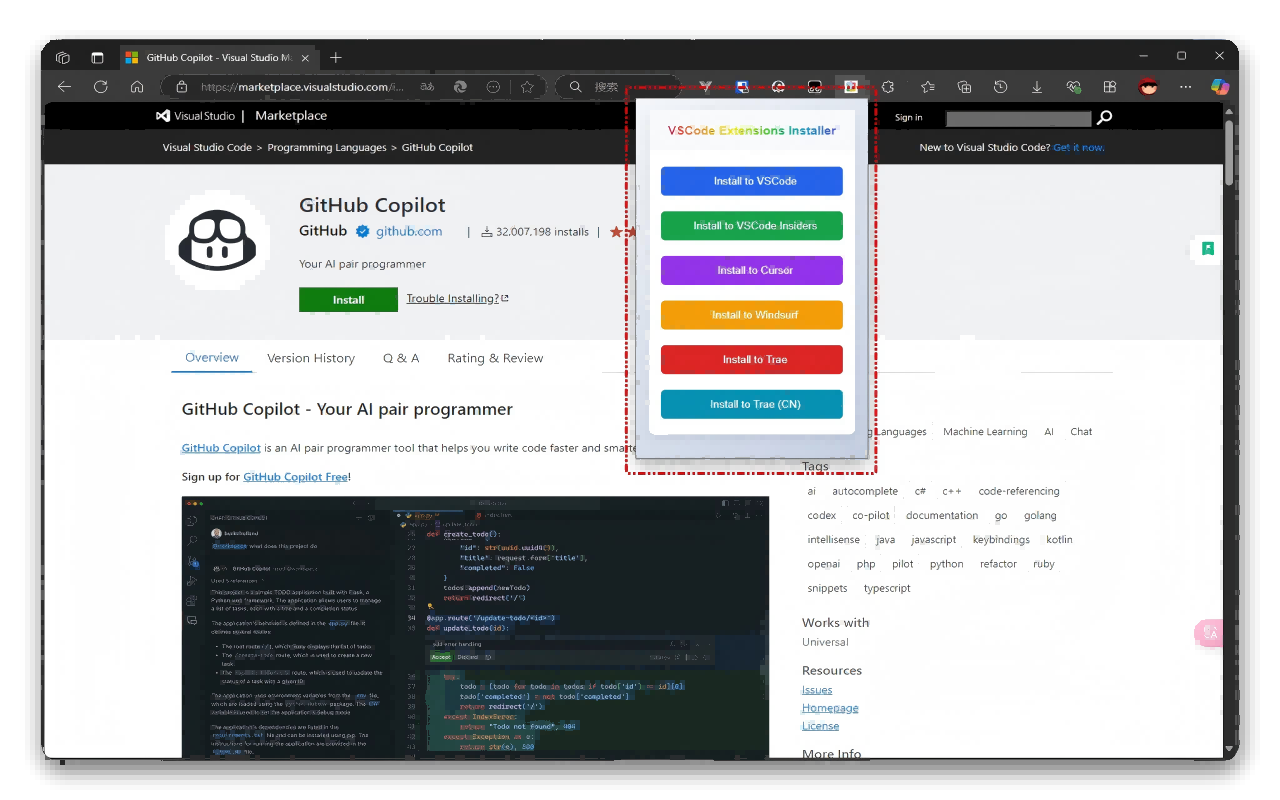Open the Downloads icon
This screenshot has height=800, width=1280.
(x=1037, y=87)
